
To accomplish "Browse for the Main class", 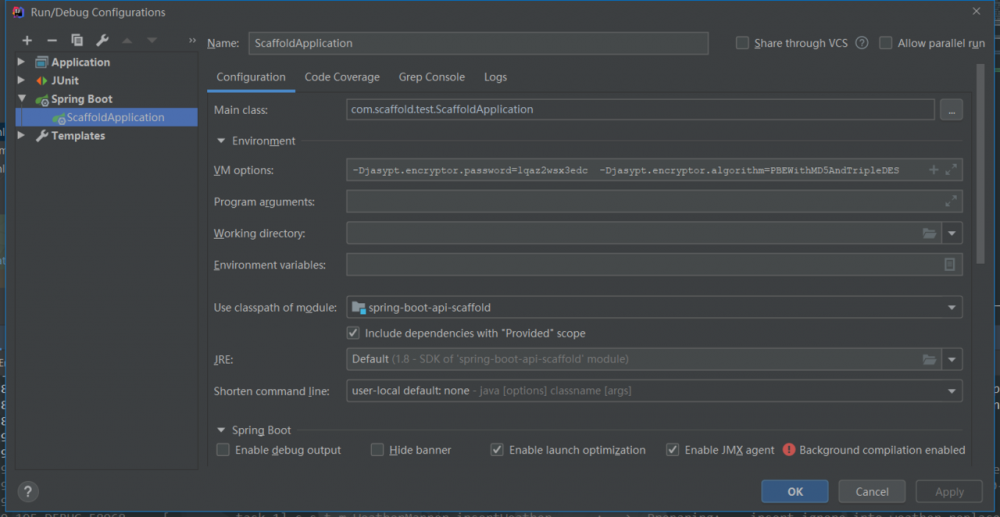I will [x=951, y=110].
